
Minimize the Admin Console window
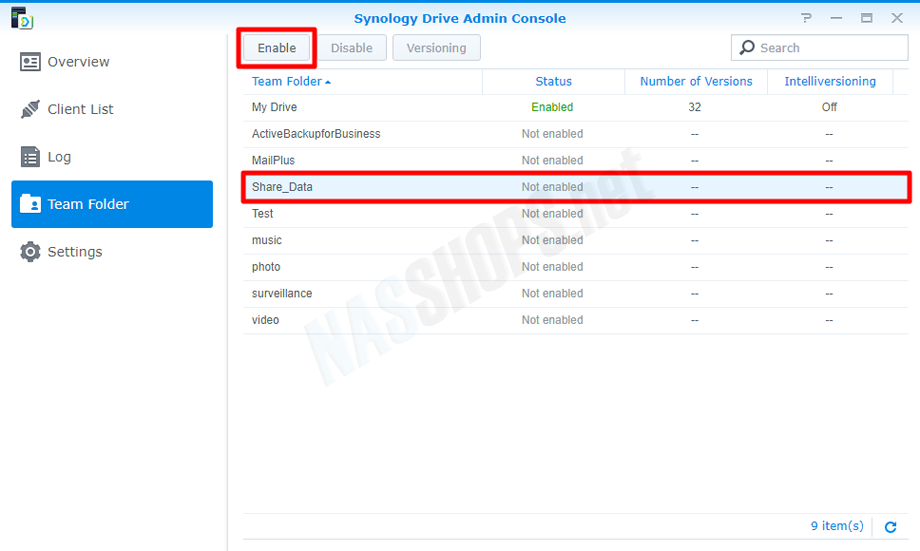[836, 18]
